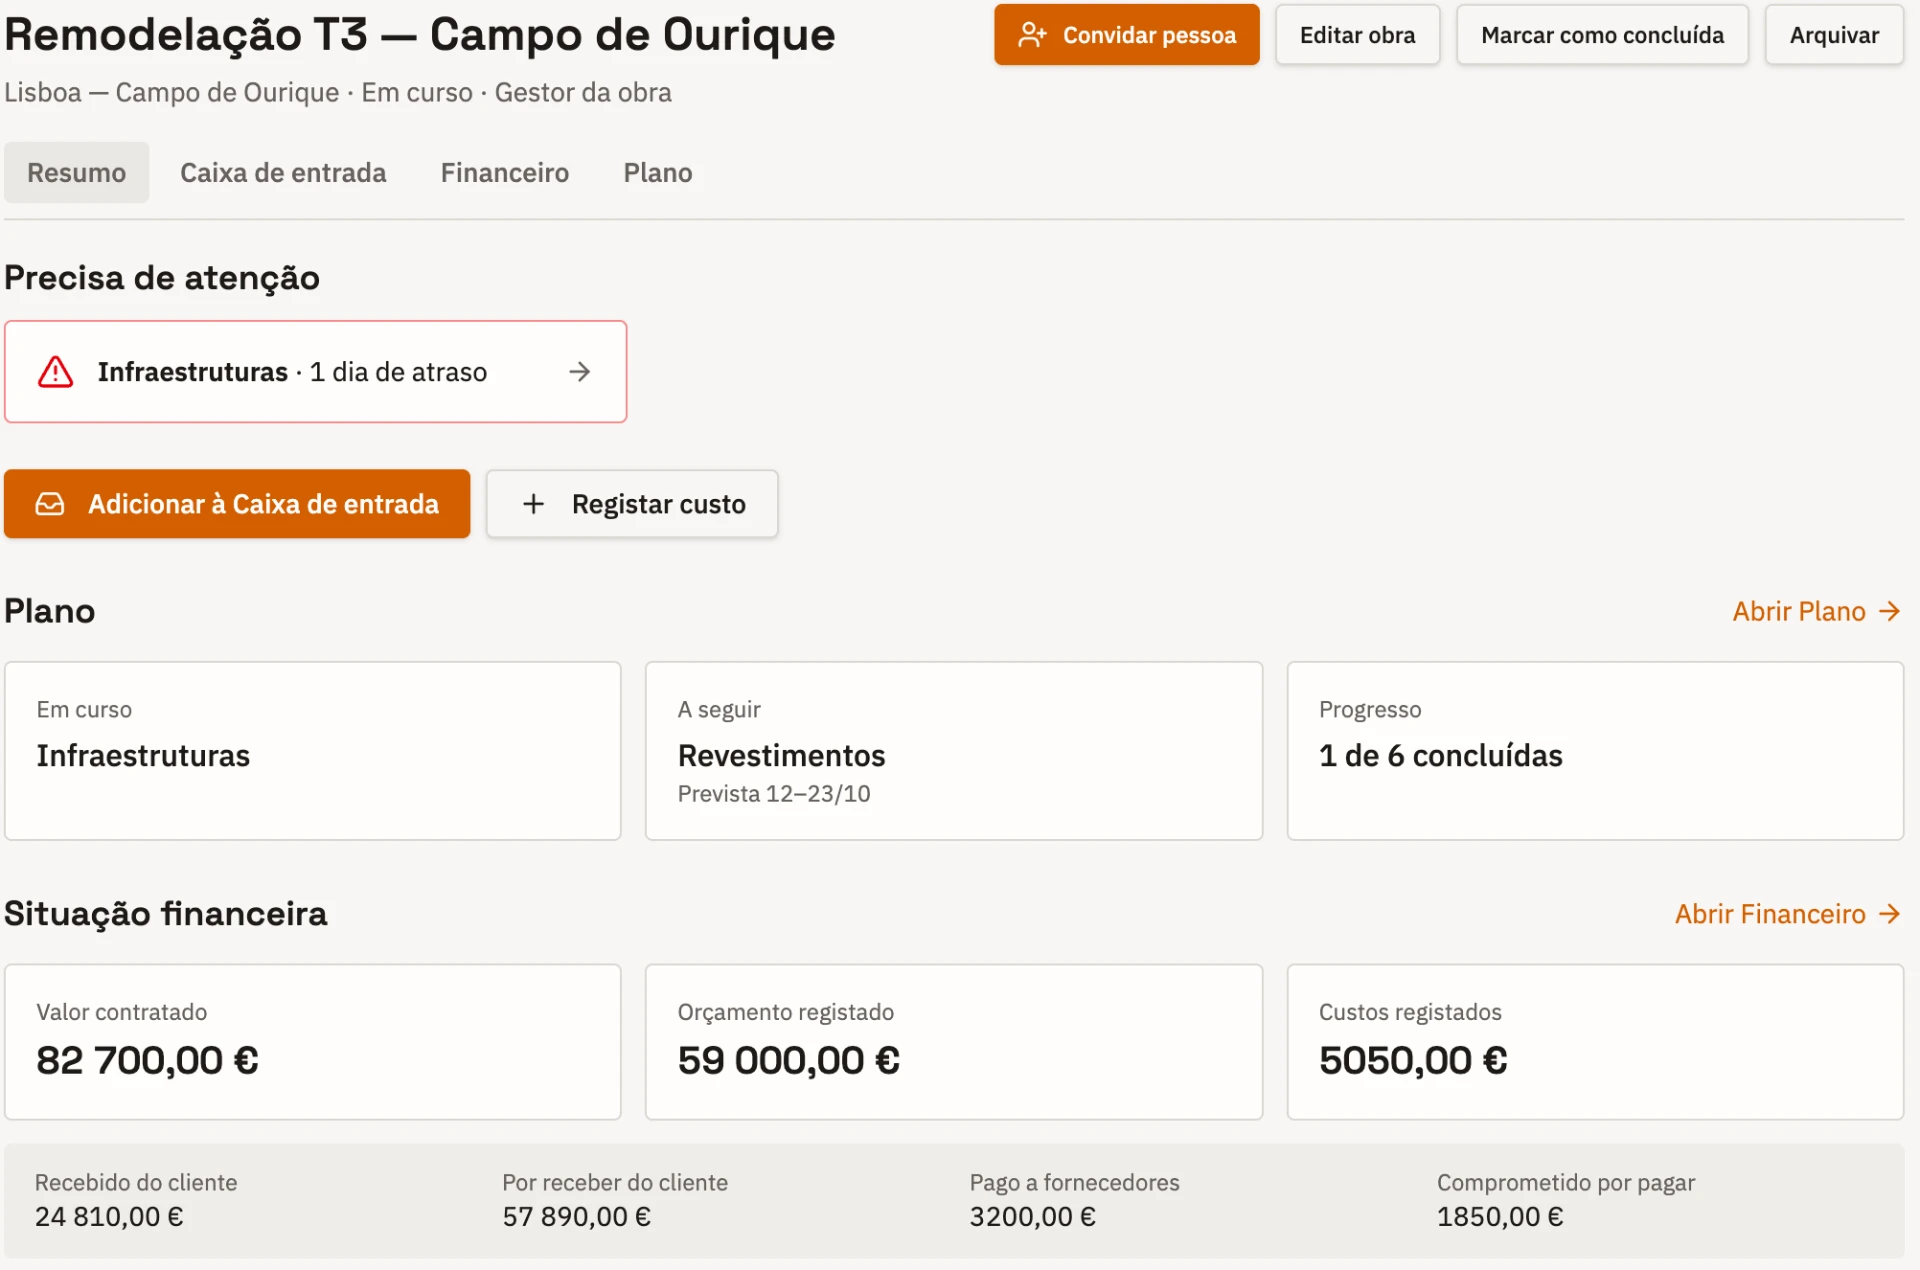
Task: Switch to the Caixa de entrada tab
Action: [x=283, y=173]
